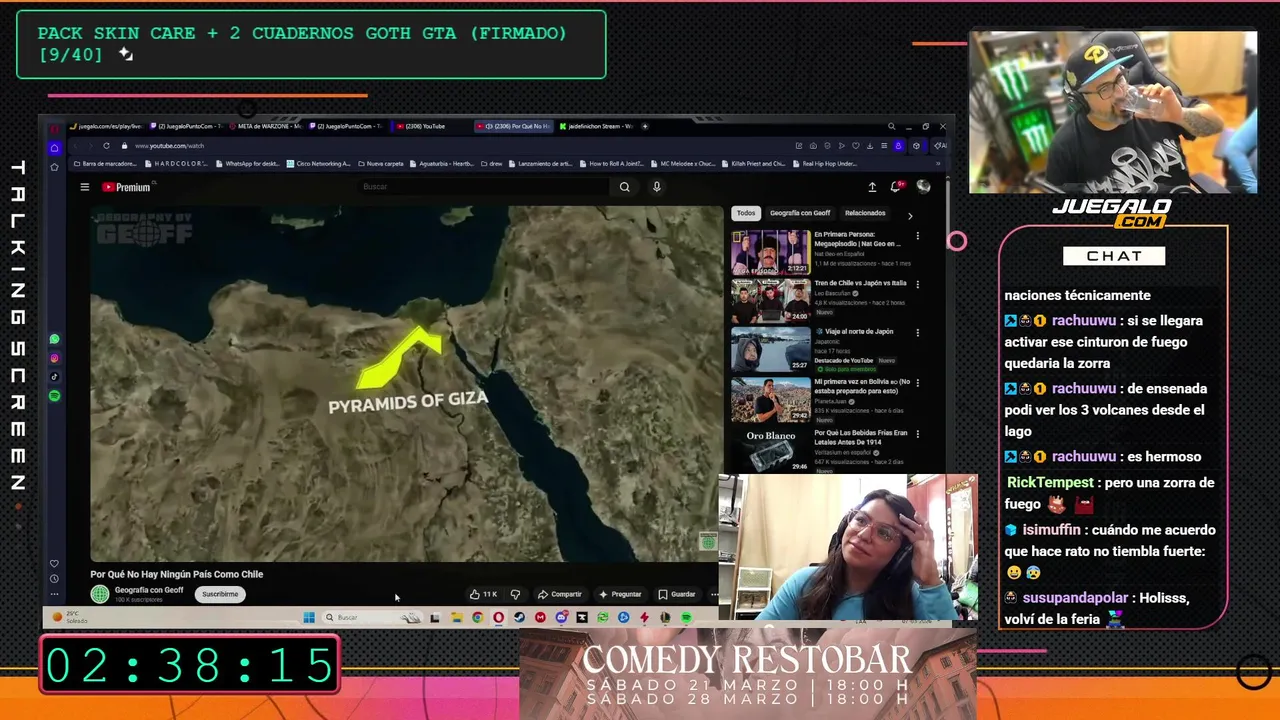Switch to the juegalo.com/es/play browser tab
Viewport: 1280px width, 720px height.
click(x=106, y=127)
